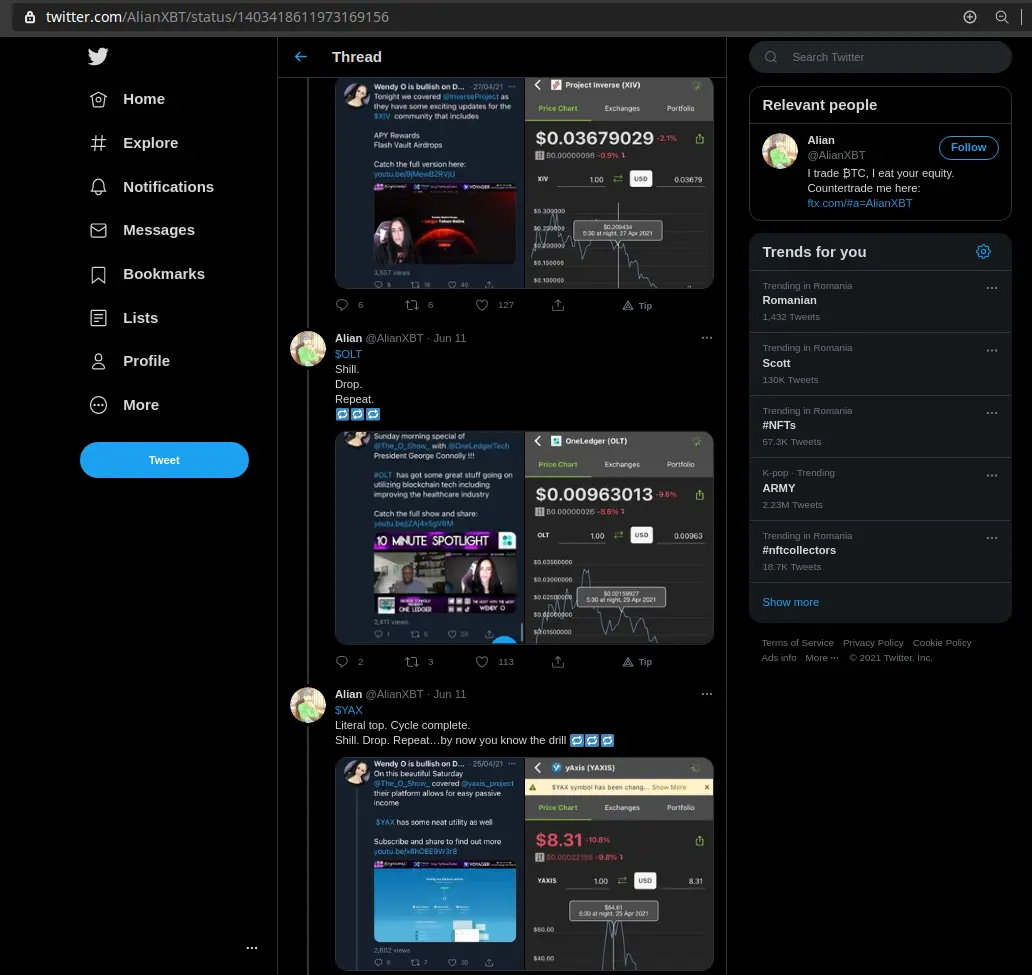Retweet the XIV tweet with 6 retweets
Screen dimensions: 1032x975
(412, 305)
